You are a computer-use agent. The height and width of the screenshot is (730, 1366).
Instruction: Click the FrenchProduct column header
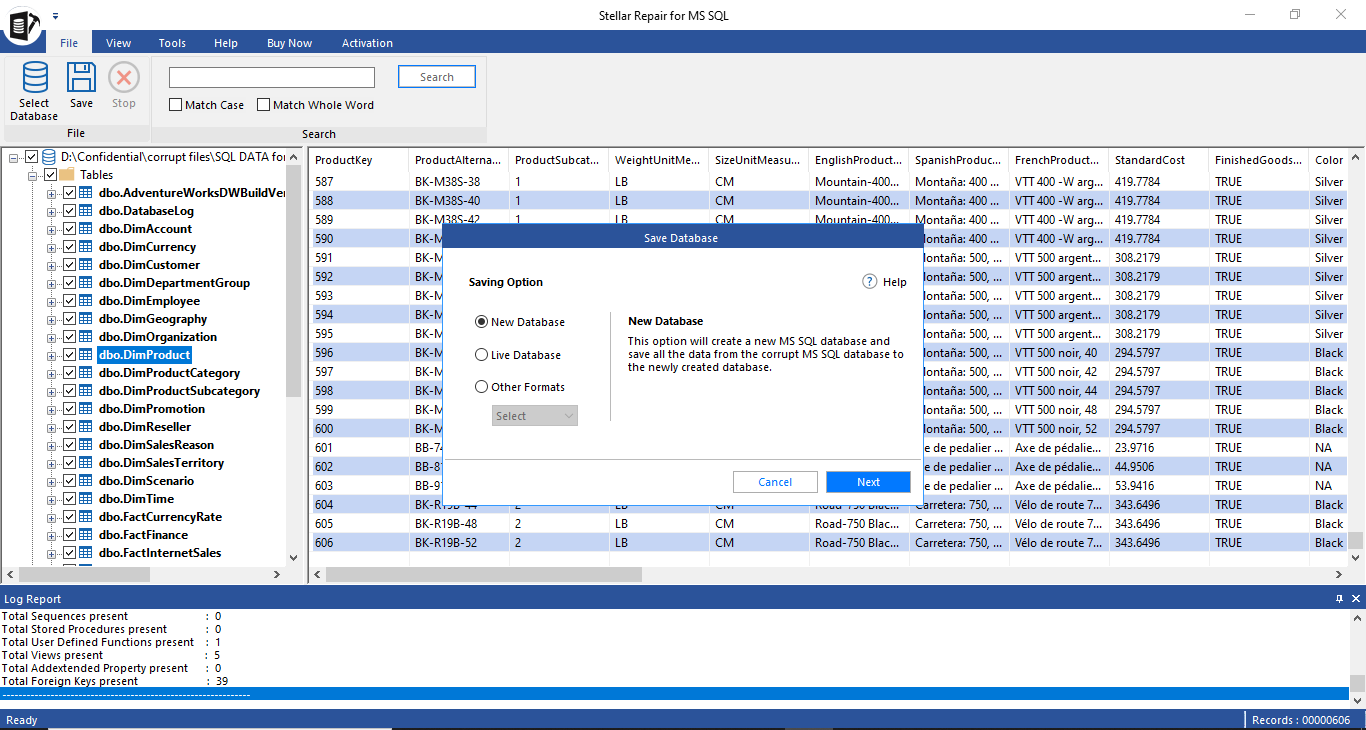click(1058, 160)
